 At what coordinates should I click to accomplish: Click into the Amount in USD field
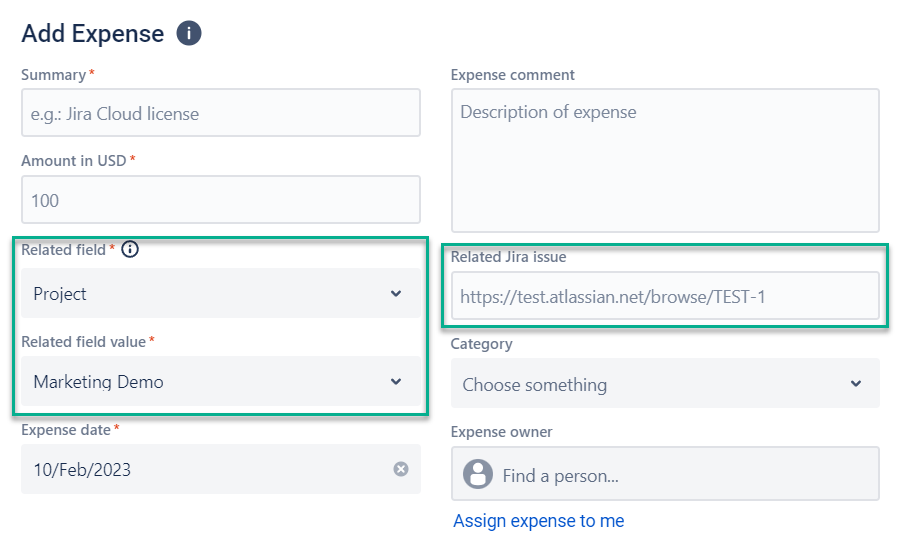pyautogui.click(x=220, y=200)
